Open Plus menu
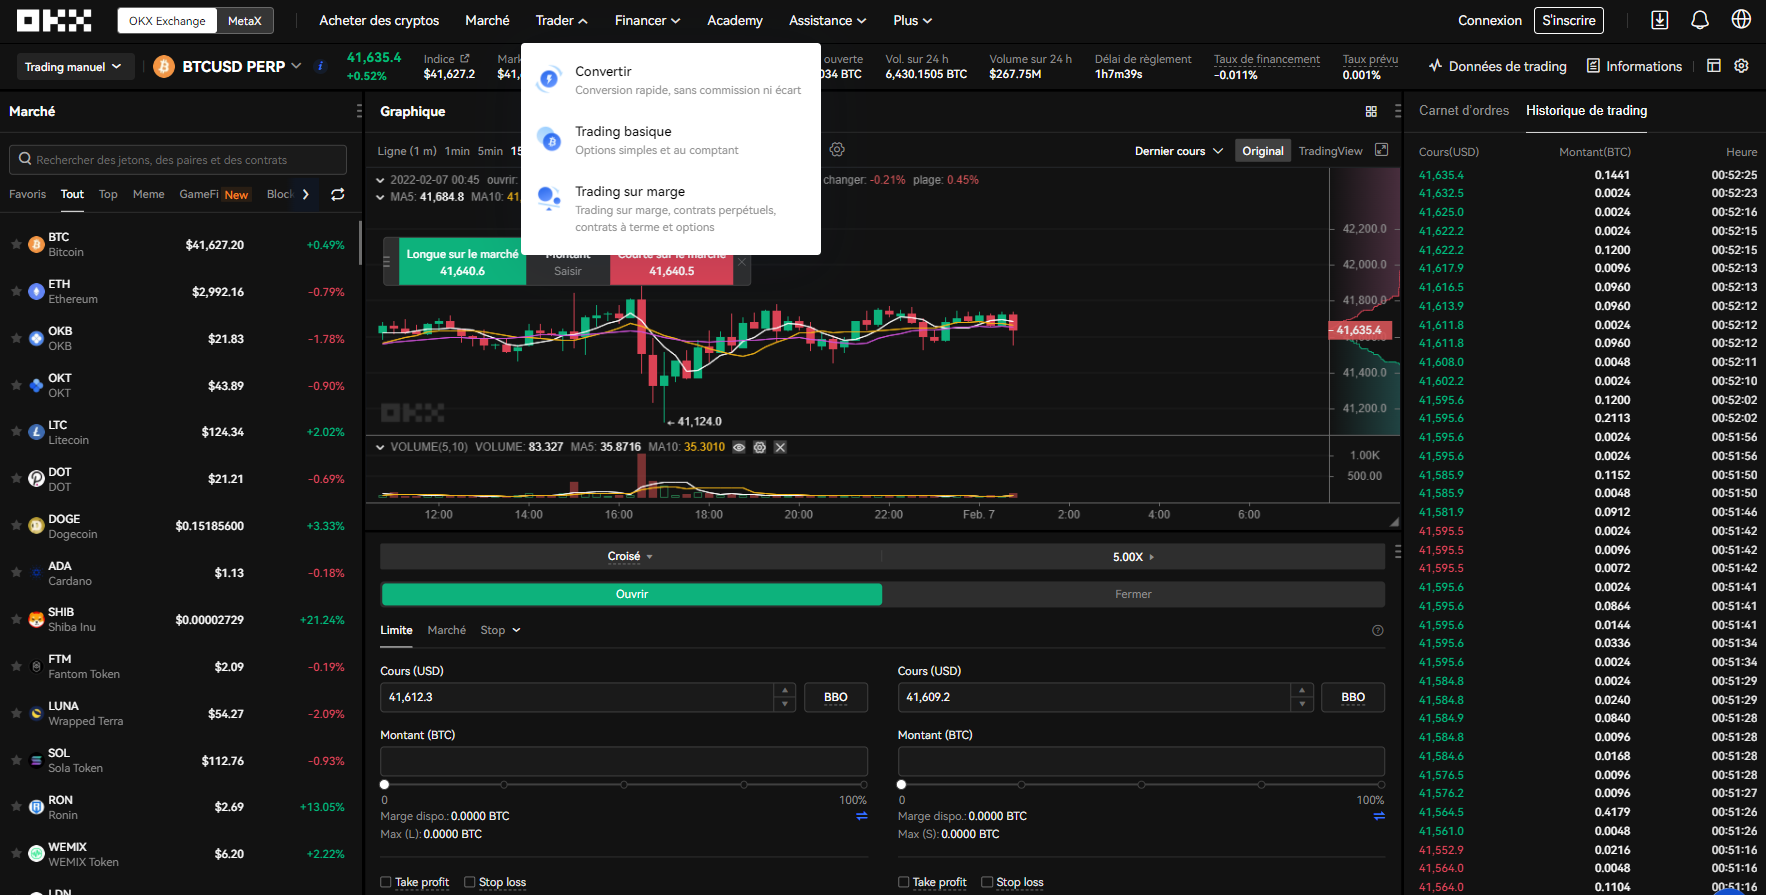 pyautogui.click(x=913, y=20)
